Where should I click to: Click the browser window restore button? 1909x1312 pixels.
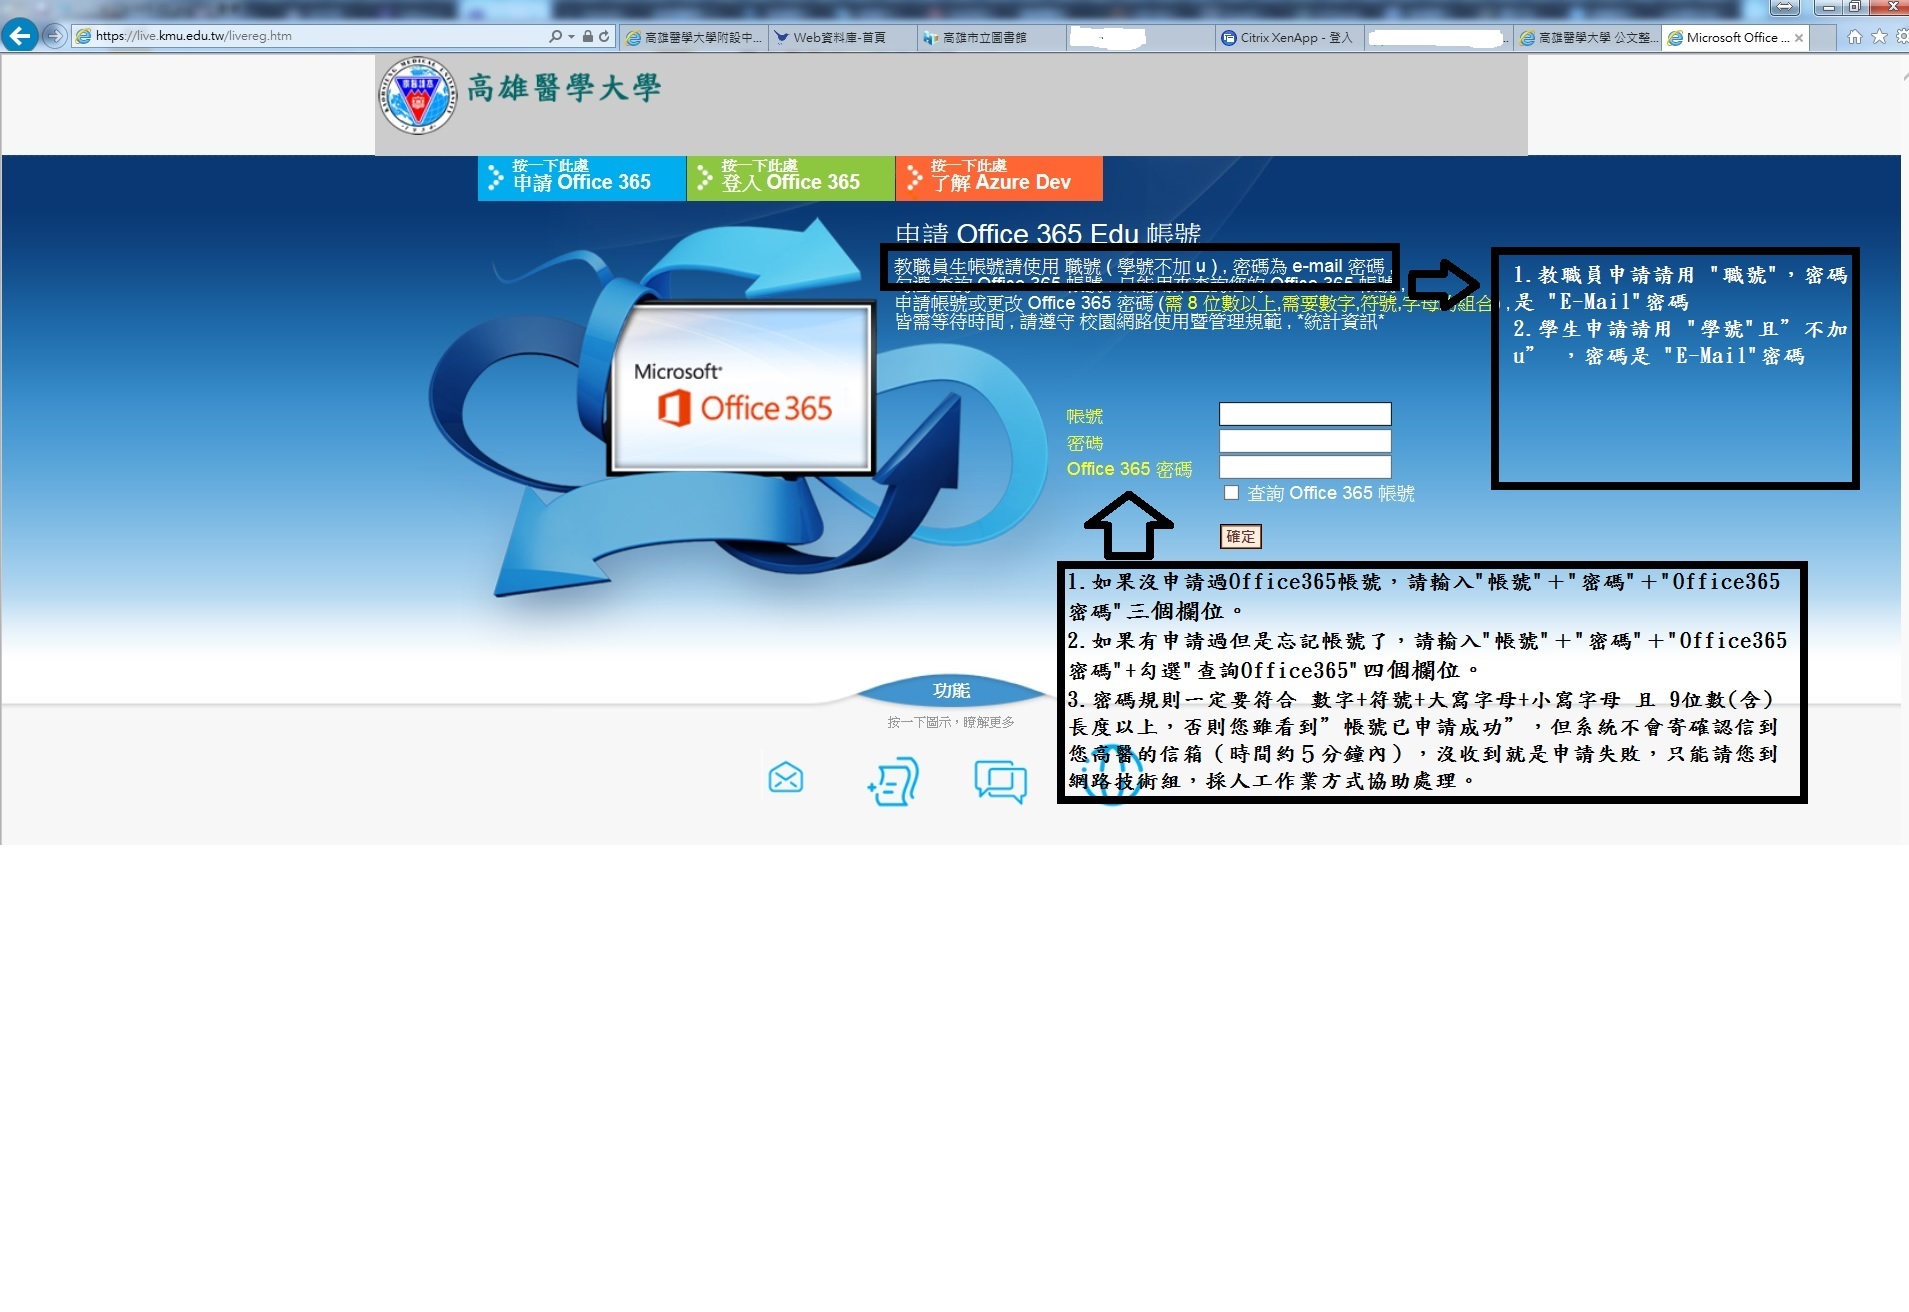1853,7
